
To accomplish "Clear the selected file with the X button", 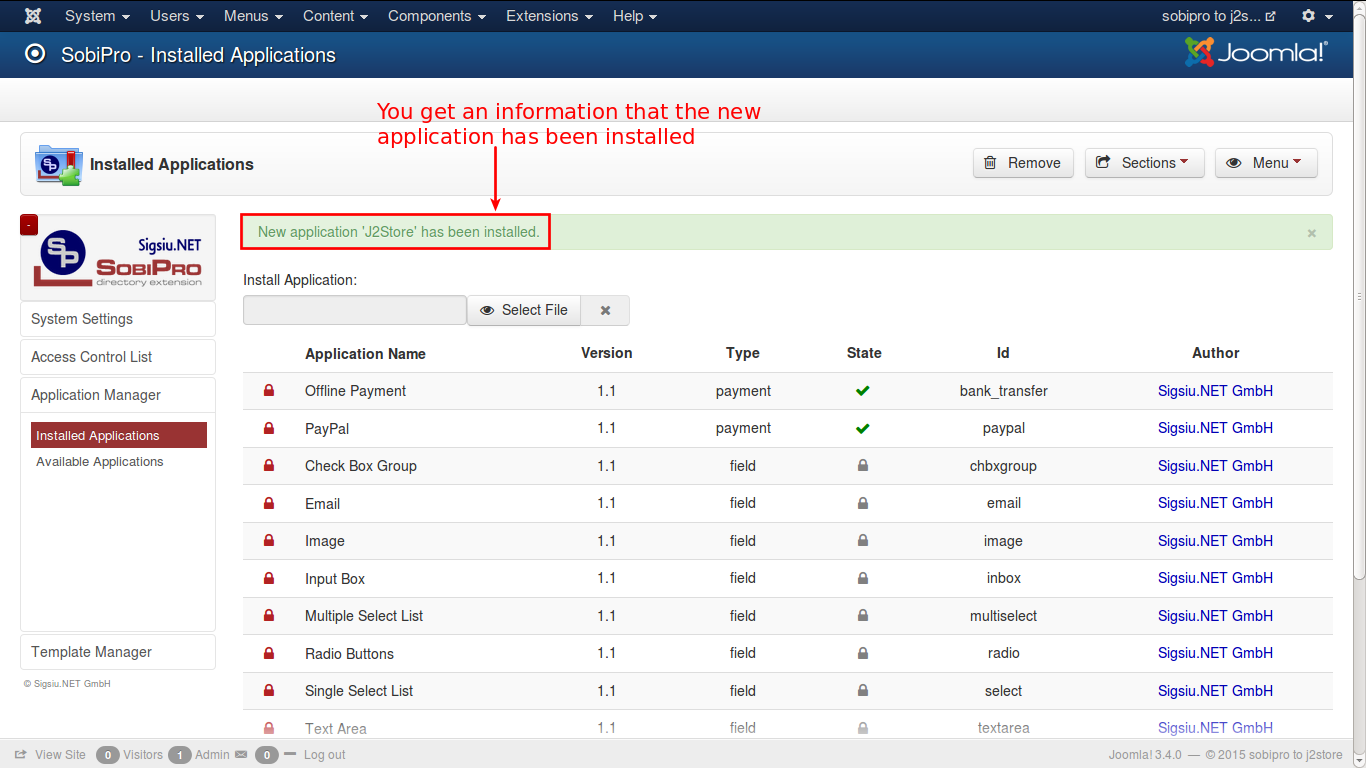I will click(x=605, y=310).
